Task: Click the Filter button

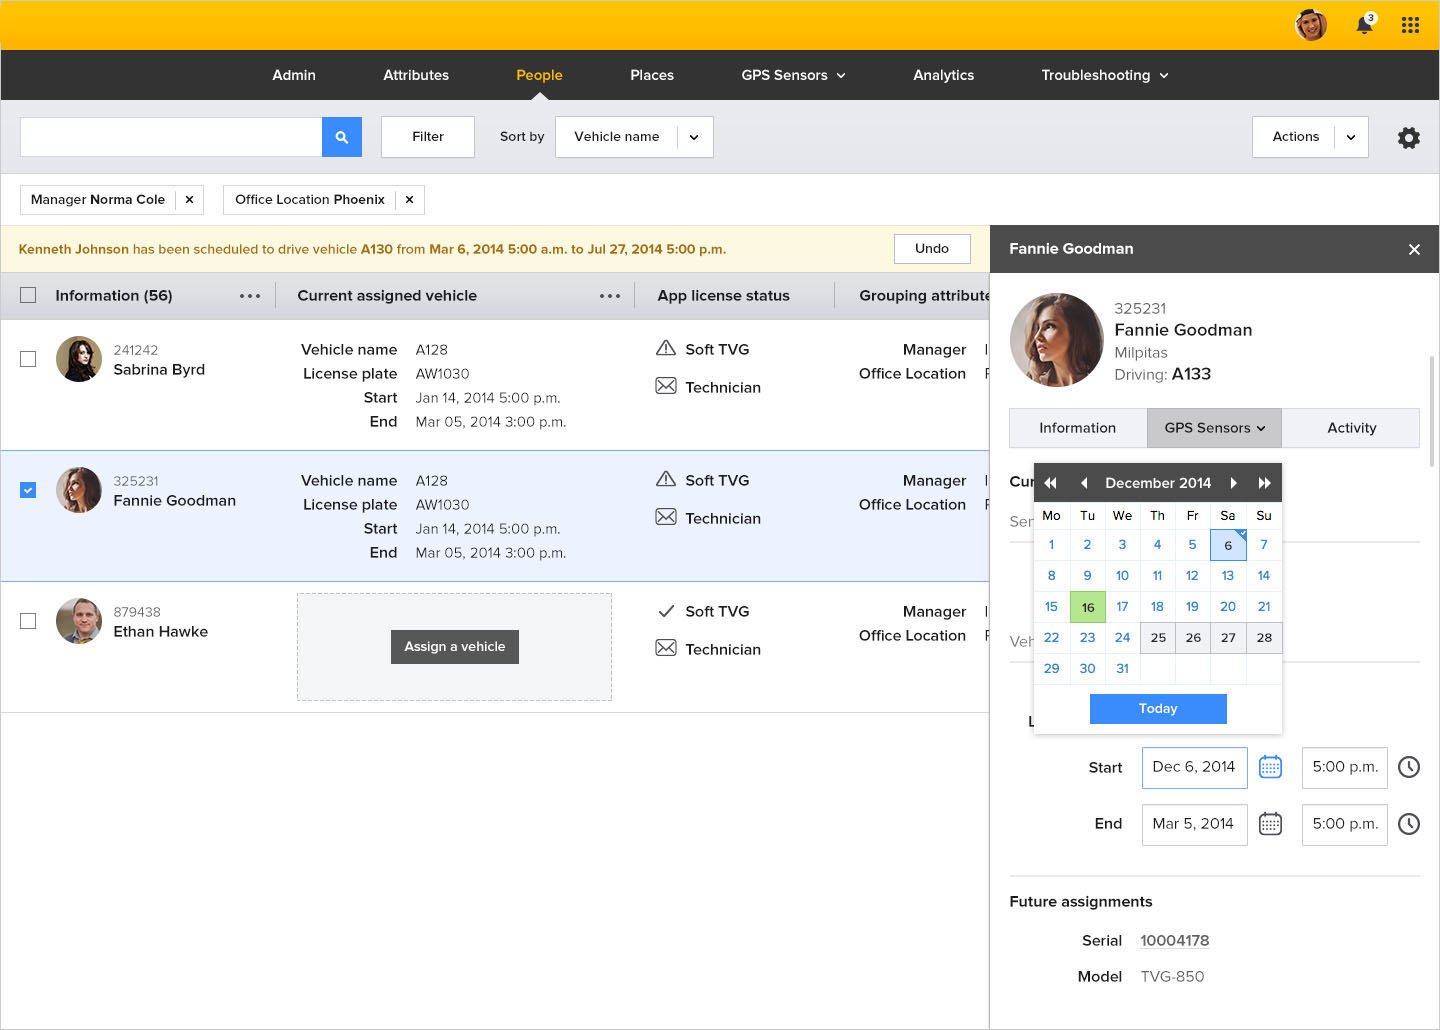Action: pyautogui.click(x=428, y=137)
